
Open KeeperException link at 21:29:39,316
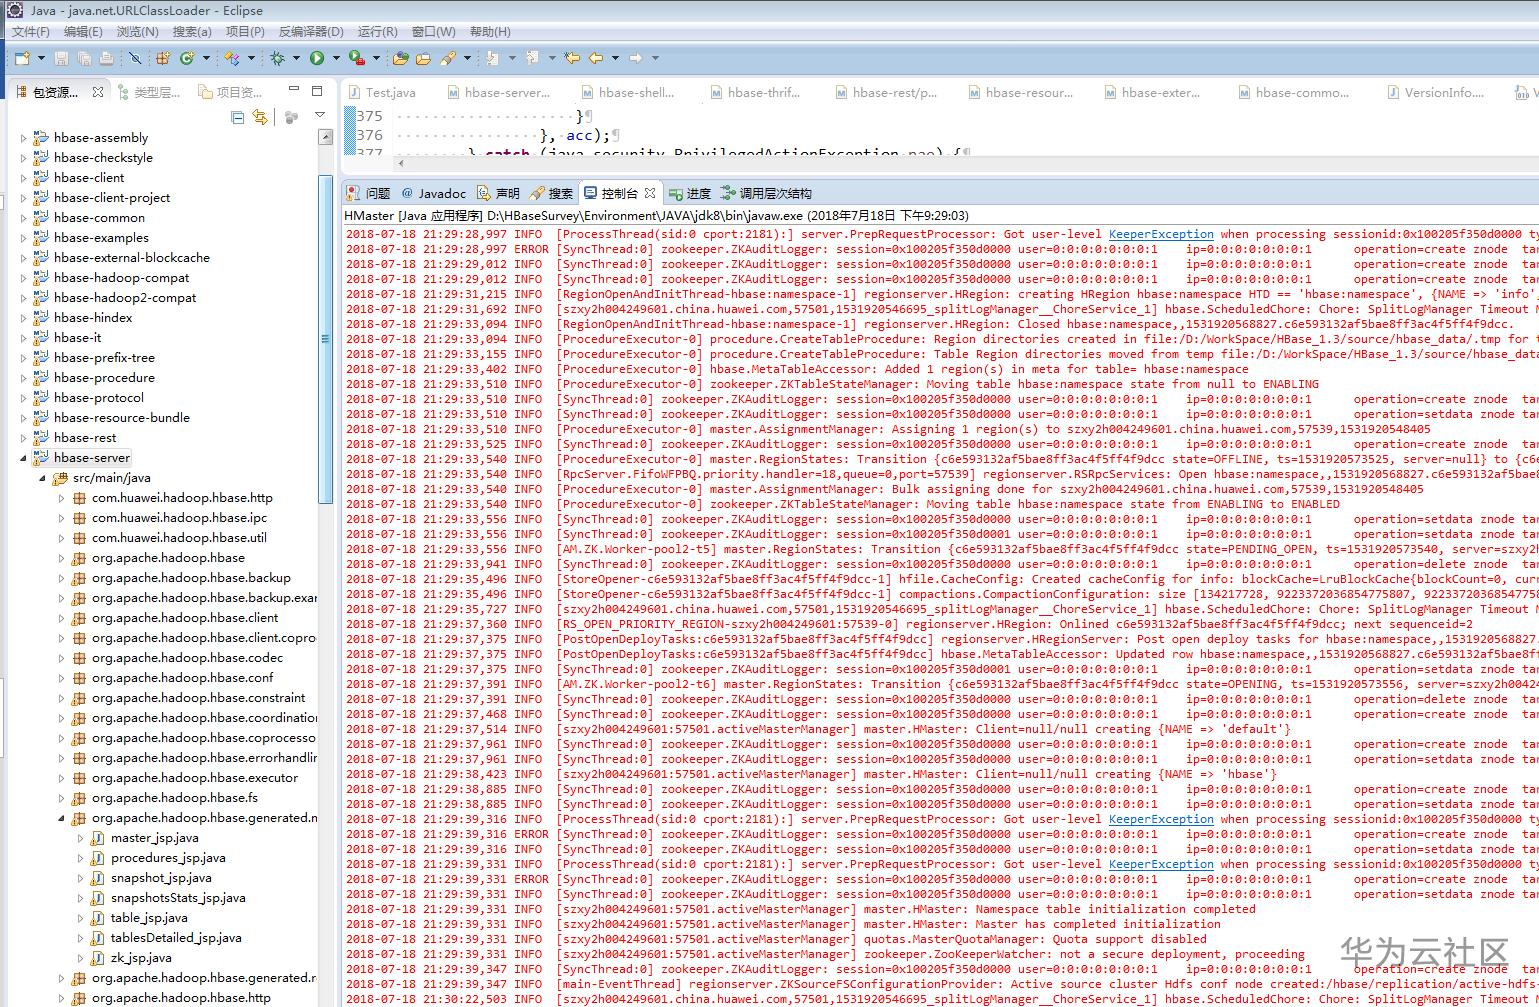(1161, 819)
